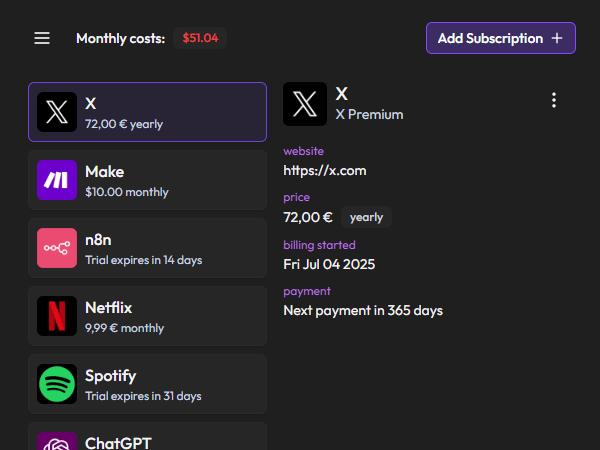Click the $51.04 monthly costs badge

pos(200,38)
